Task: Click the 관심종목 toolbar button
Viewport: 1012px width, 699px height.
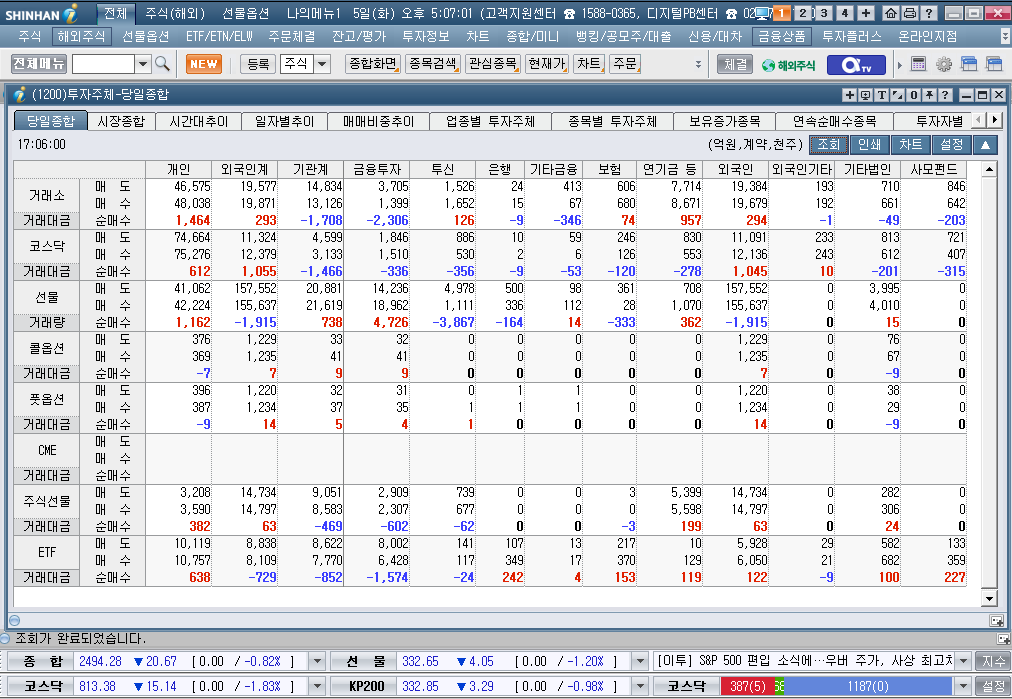Action: click(x=492, y=64)
